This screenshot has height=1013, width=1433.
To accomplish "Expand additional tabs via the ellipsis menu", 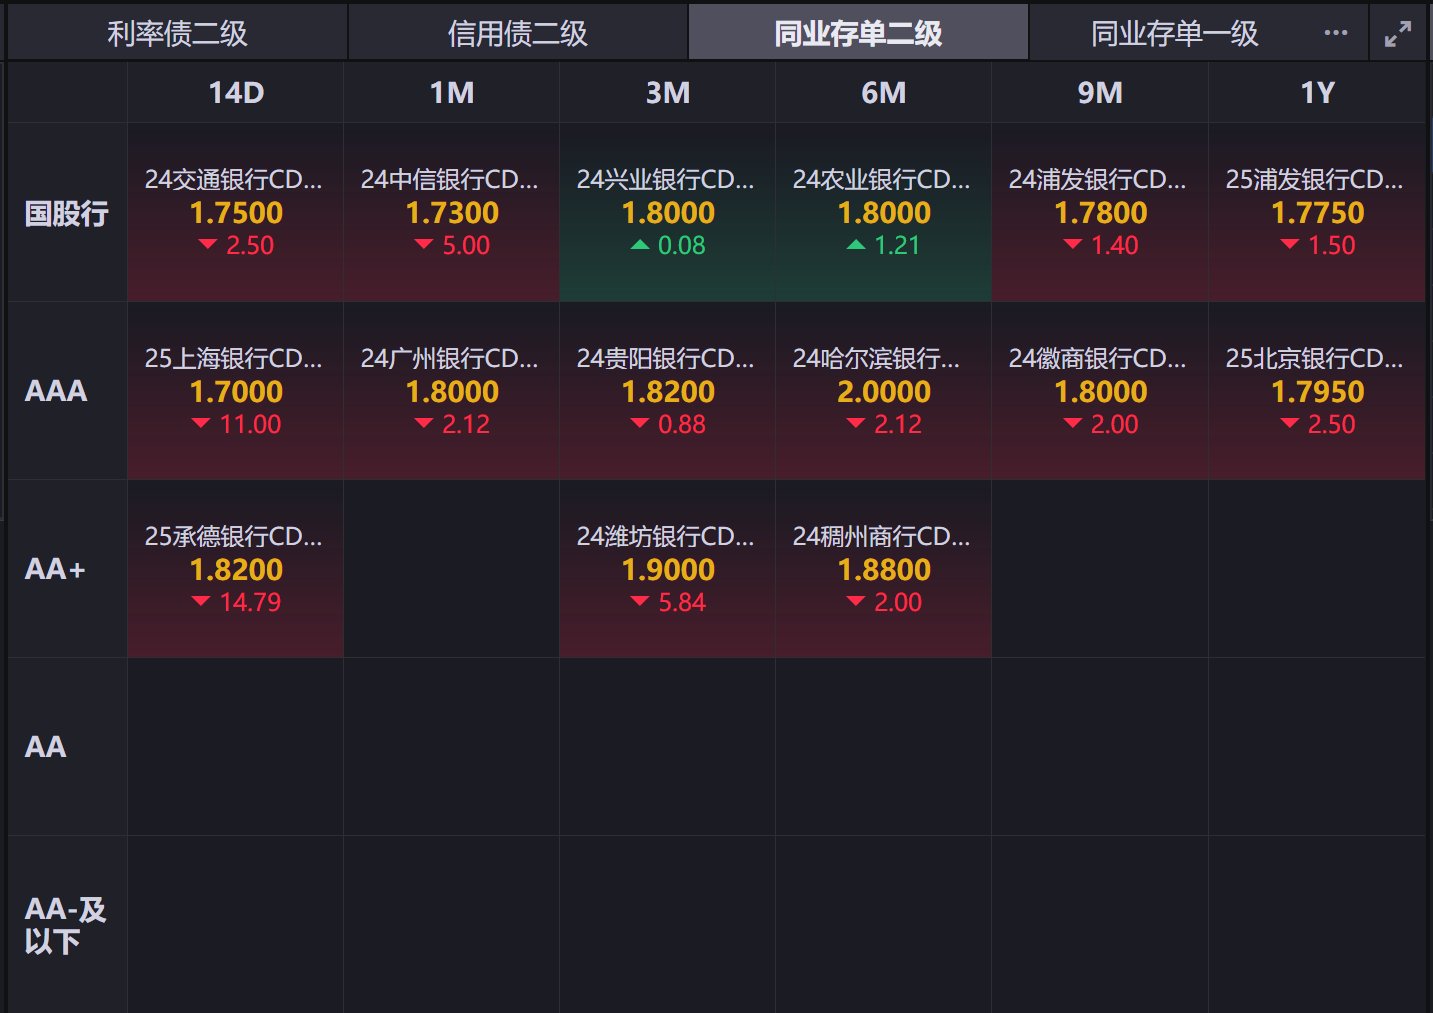I will [1335, 32].
